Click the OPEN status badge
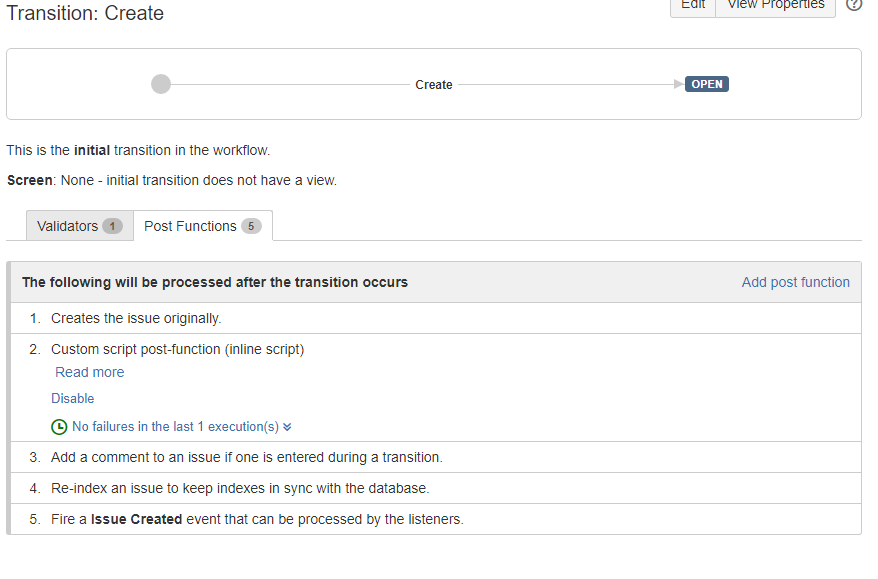The width and height of the screenshot is (878, 579). (x=707, y=84)
